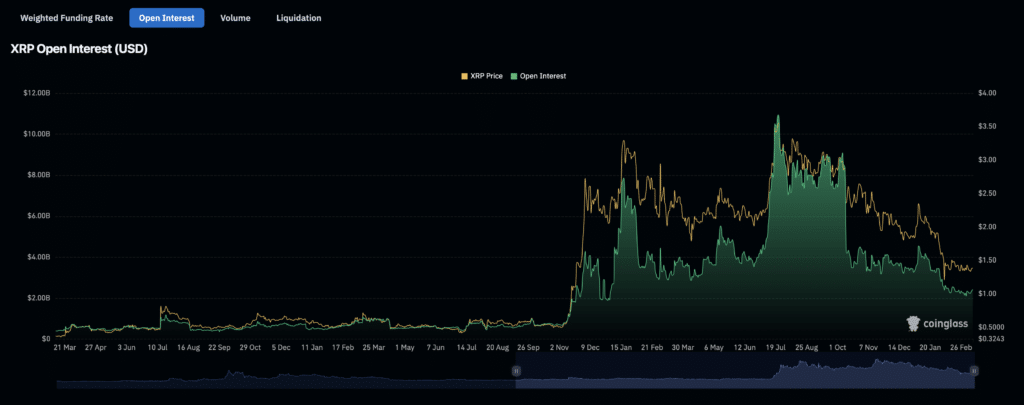Toggle the Open Interest legend series

[x=538, y=76]
